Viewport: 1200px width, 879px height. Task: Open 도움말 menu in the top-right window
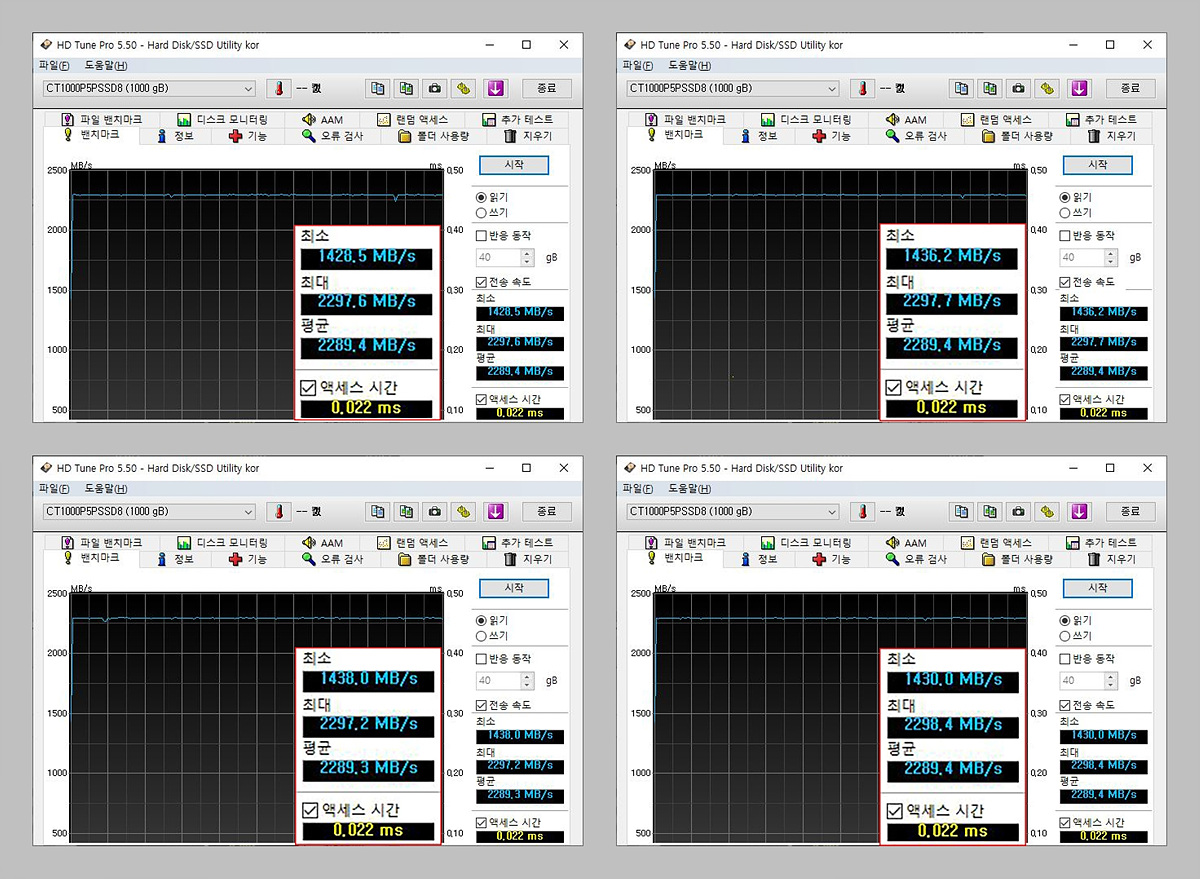pos(690,65)
